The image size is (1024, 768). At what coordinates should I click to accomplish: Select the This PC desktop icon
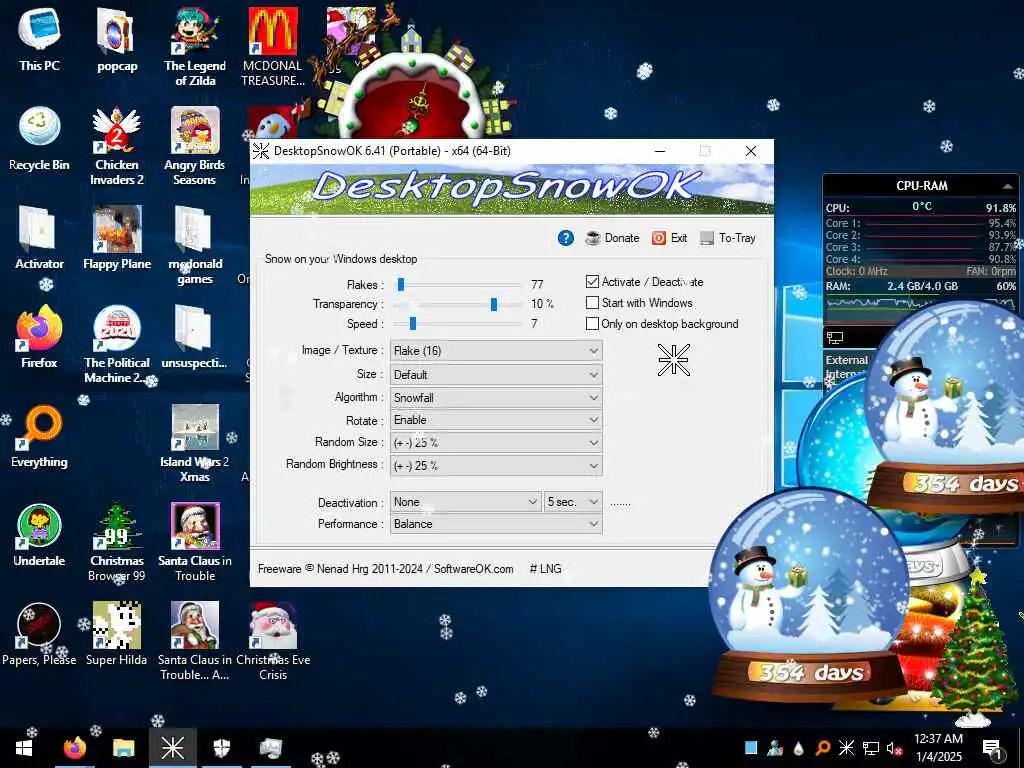pyautogui.click(x=39, y=39)
